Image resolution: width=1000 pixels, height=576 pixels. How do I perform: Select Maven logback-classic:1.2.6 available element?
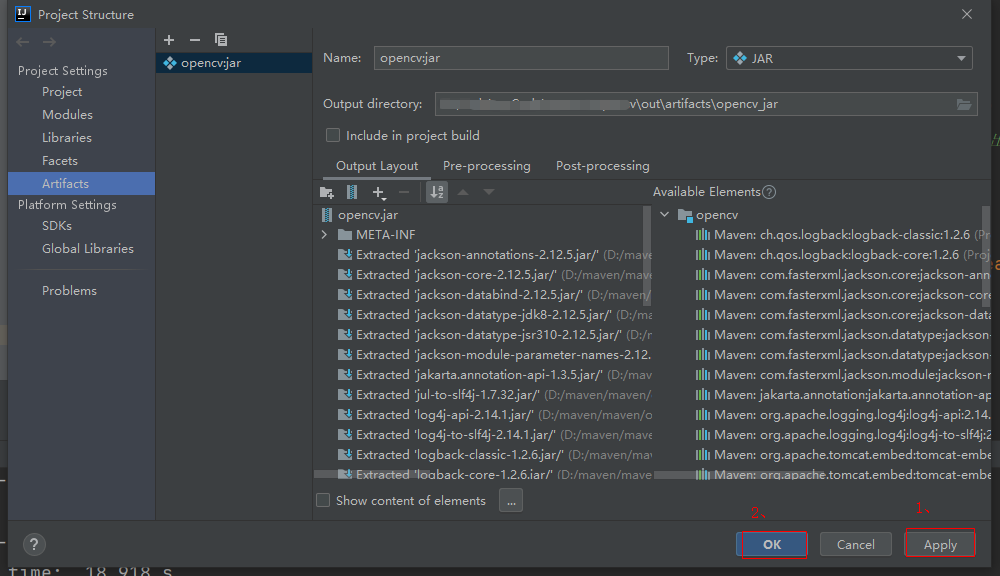pyautogui.click(x=842, y=235)
